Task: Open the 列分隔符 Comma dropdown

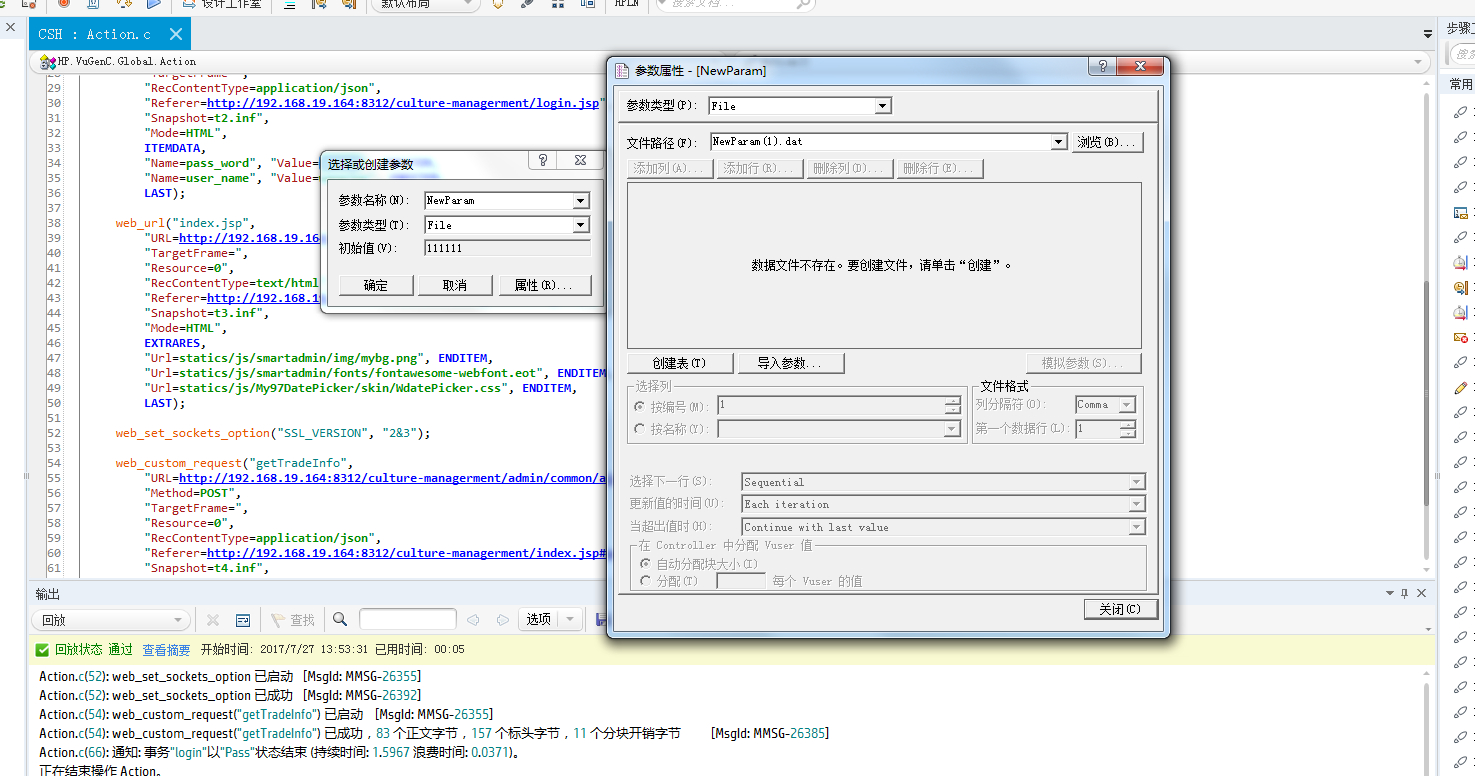Action: [1127, 405]
